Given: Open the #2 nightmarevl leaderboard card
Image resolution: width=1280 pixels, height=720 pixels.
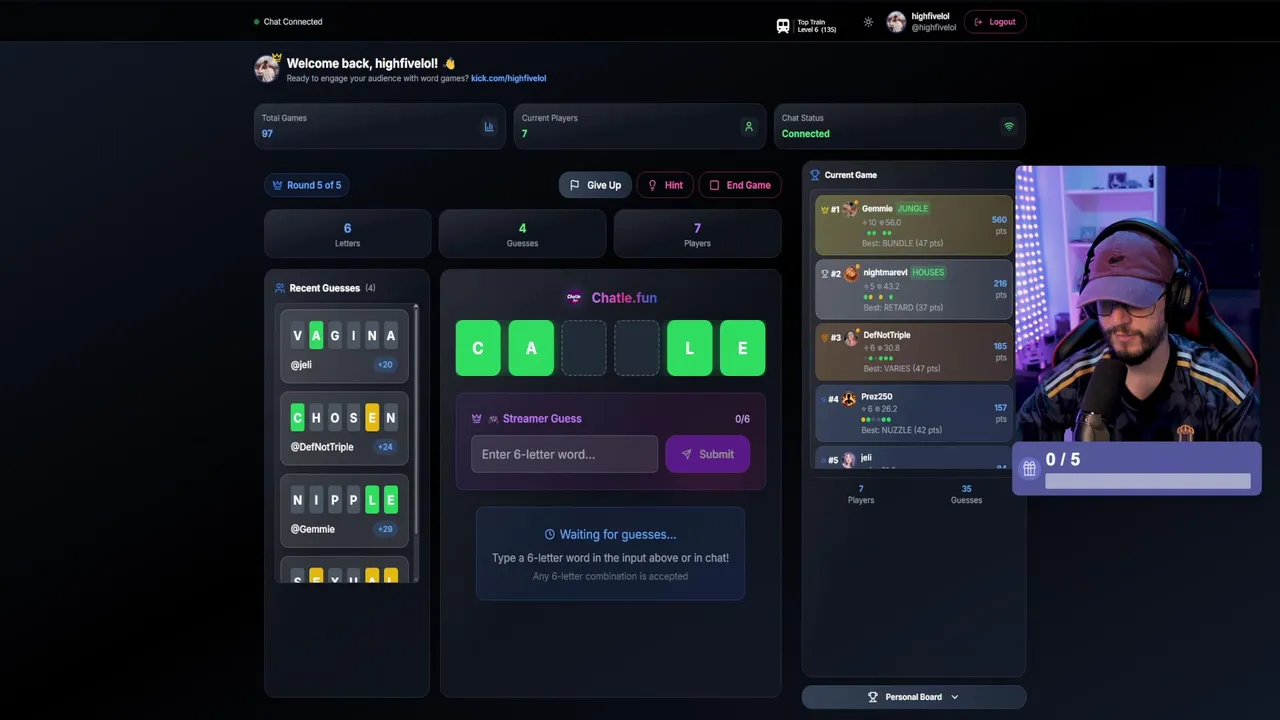Looking at the screenshot, I should (914, 289).
